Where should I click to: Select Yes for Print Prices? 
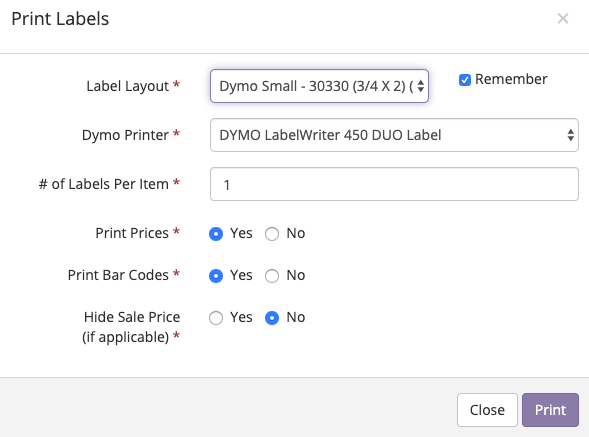[216, 234]
